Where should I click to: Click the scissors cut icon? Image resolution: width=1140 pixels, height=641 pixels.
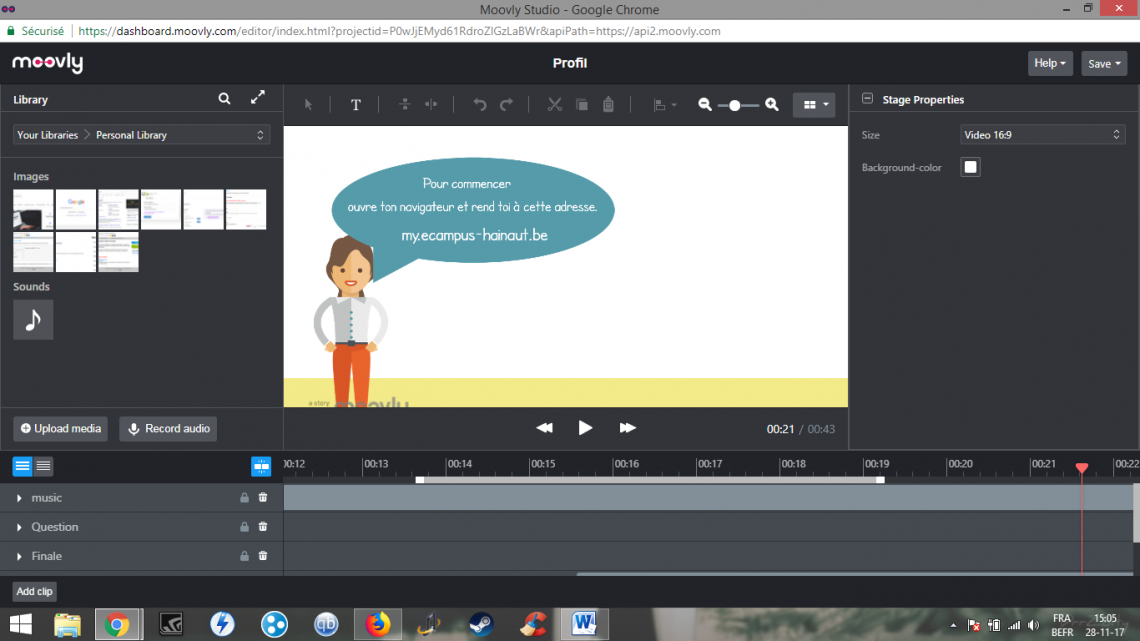[x=555, y=105]
